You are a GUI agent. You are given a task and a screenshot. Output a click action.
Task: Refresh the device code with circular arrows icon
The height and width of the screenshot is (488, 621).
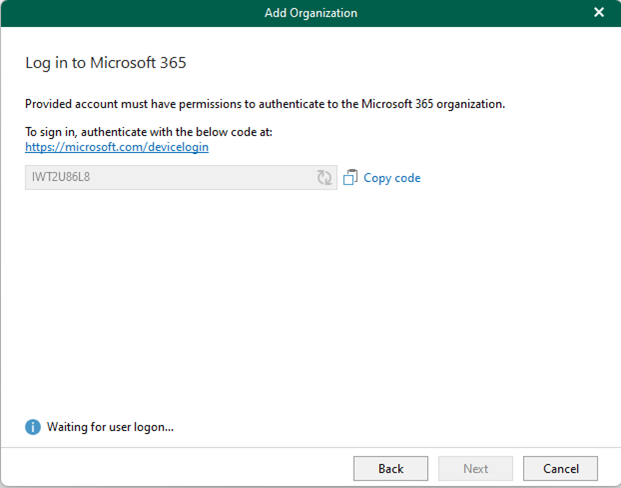coord(324,177)
